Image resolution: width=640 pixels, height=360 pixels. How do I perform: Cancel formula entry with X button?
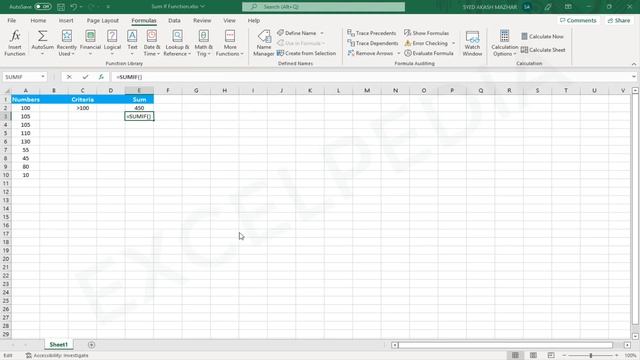(69, 77)
